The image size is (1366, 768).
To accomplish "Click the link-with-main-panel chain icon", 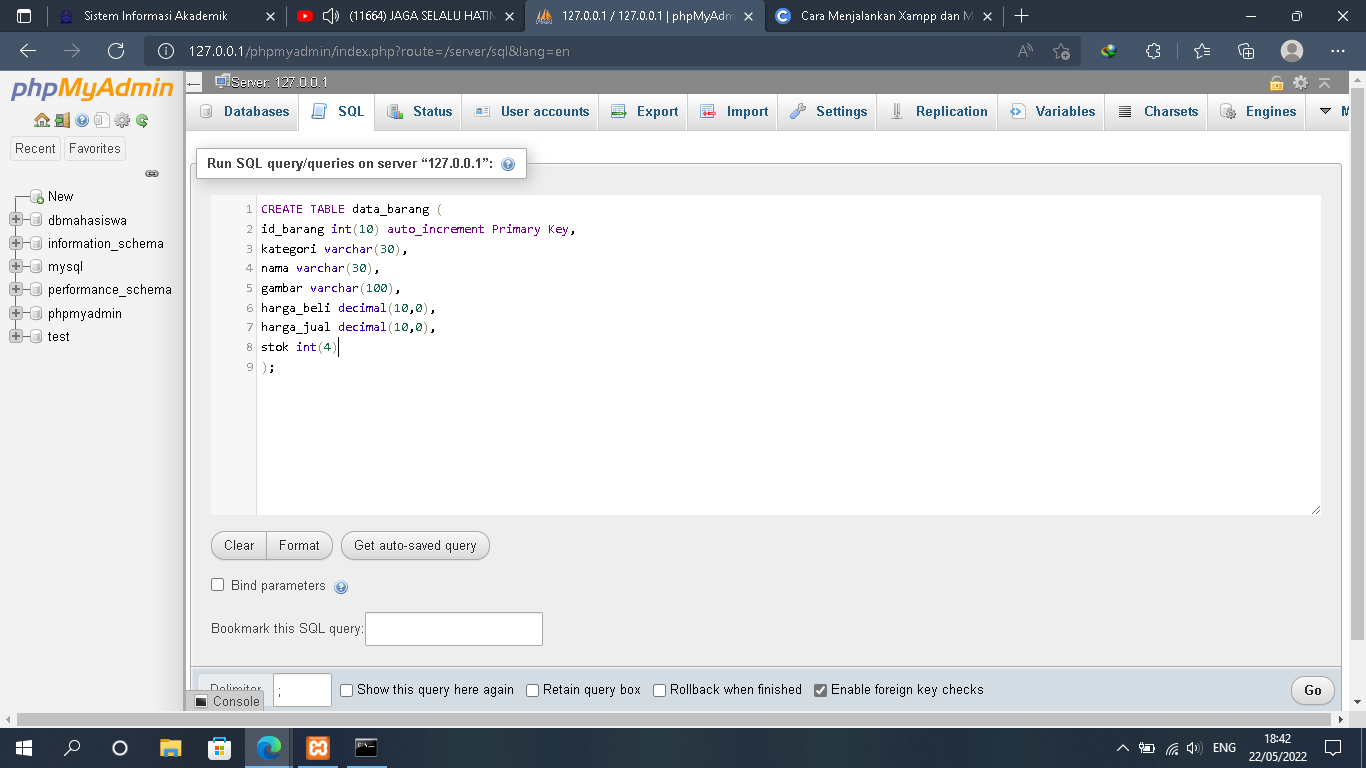I will click(x=152, y=173).
